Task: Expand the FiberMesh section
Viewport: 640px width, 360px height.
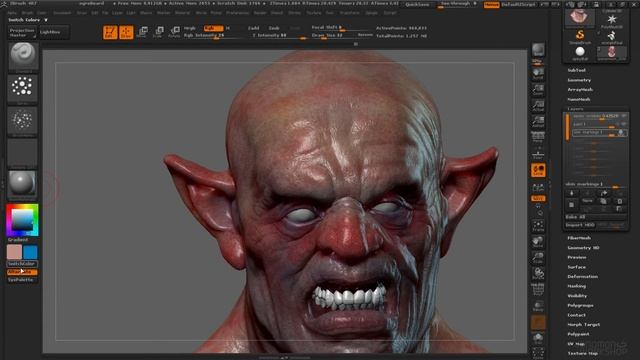Action: [x=579, y=238]
